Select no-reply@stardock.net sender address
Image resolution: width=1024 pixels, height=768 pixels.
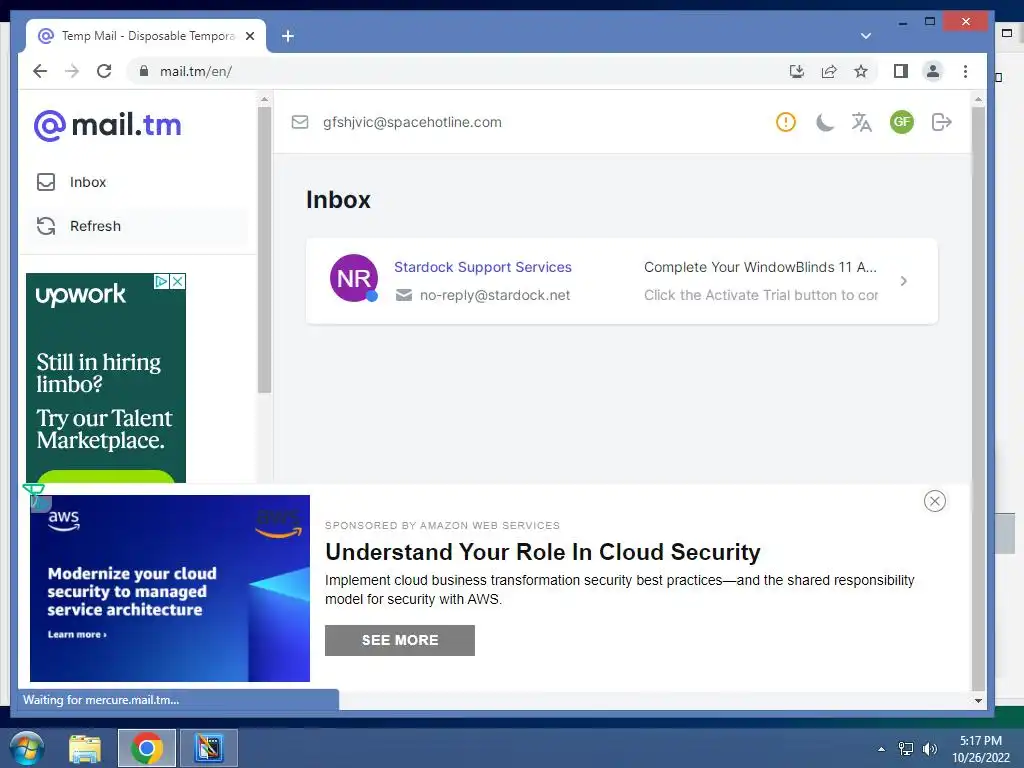point(495,295)
